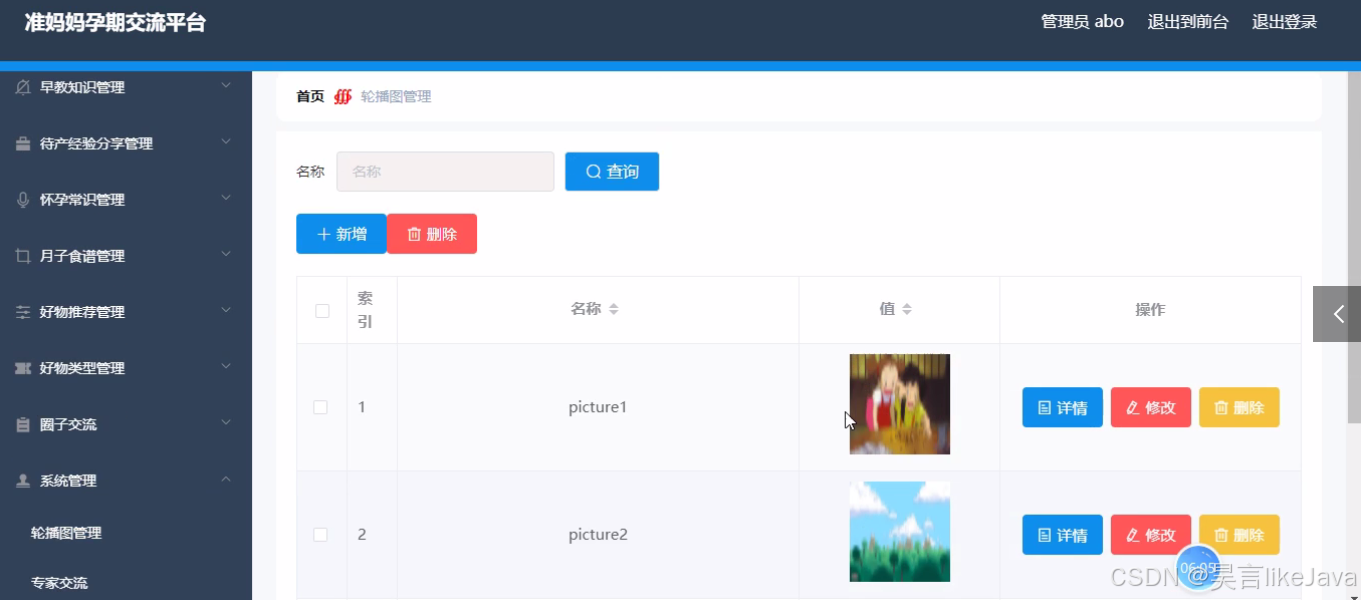The image size is (1361, 600).
Task: Click the vertical page scrollbar
Action: point(1354,247)
